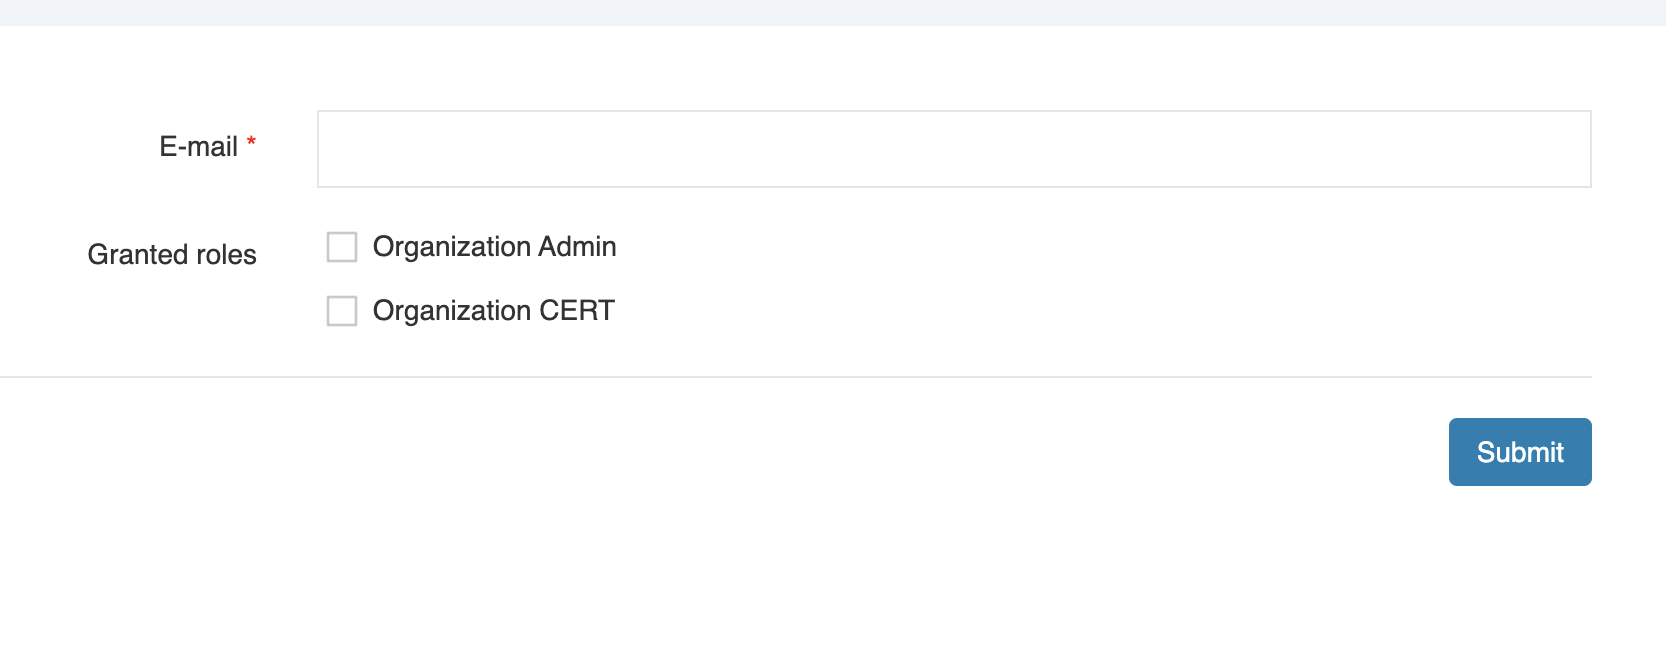The image size is (1666, 654).
Task: Focus the empty e-mail text box
Action: (954, 149)
